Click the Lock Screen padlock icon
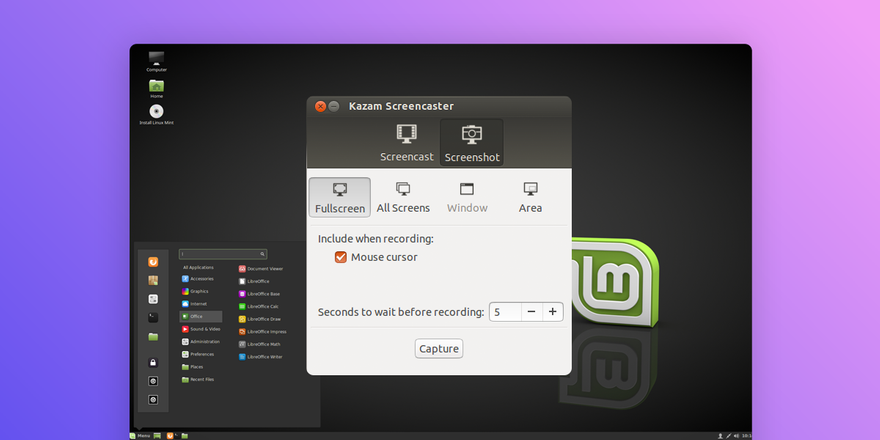The height and width of the screenshot is (440, 880). click(x=153, y=363)
